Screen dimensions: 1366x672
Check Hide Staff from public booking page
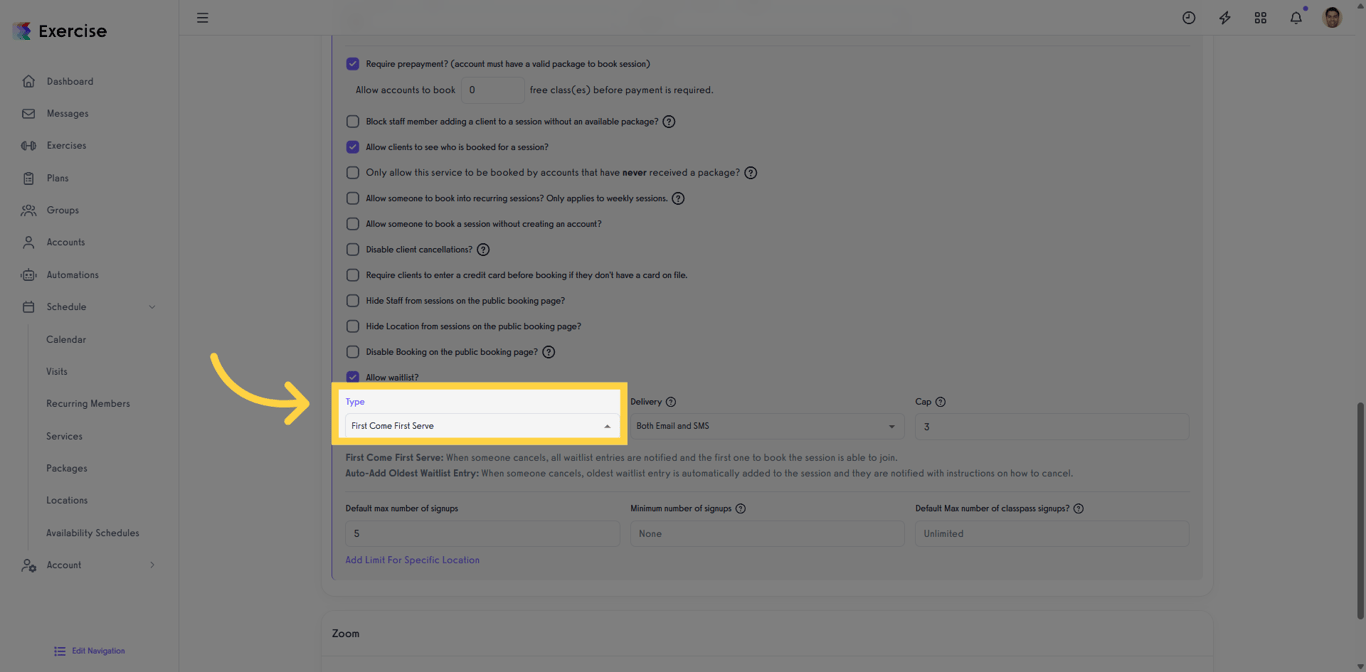[352, 300]
